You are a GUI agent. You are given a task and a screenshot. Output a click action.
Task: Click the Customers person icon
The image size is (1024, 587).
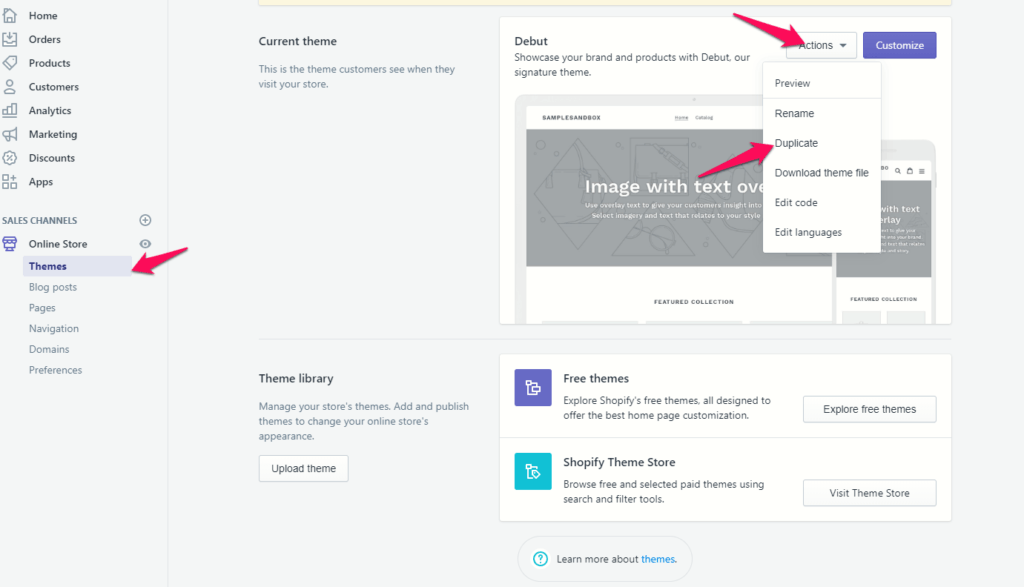pyautogui.click(x=10, y=86)
